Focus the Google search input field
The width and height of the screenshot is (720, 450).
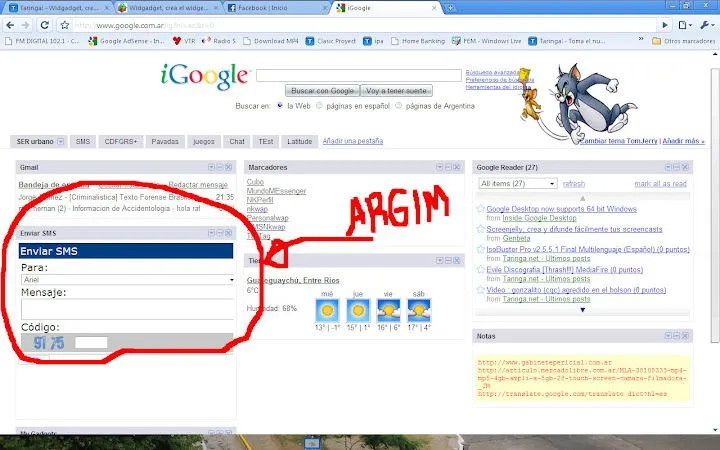point(359,75)
